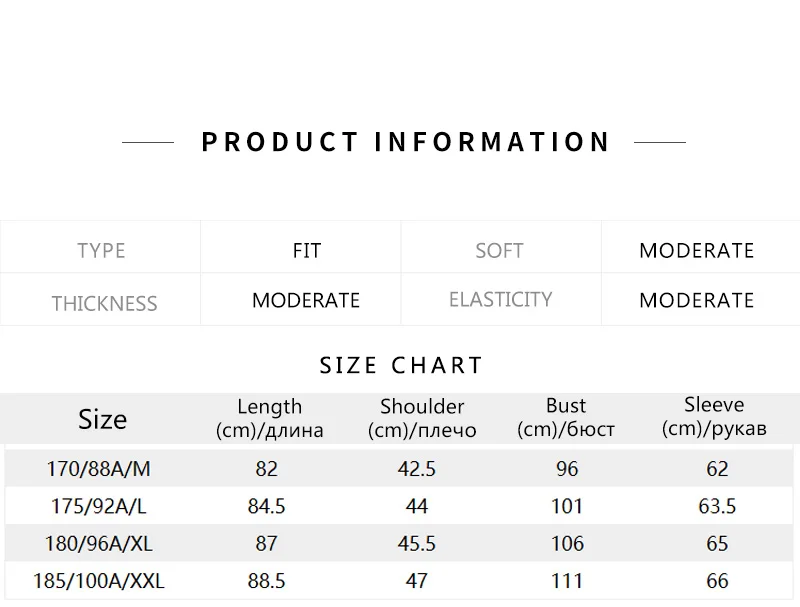Select the Bust (cm) column header

[566, 418]
